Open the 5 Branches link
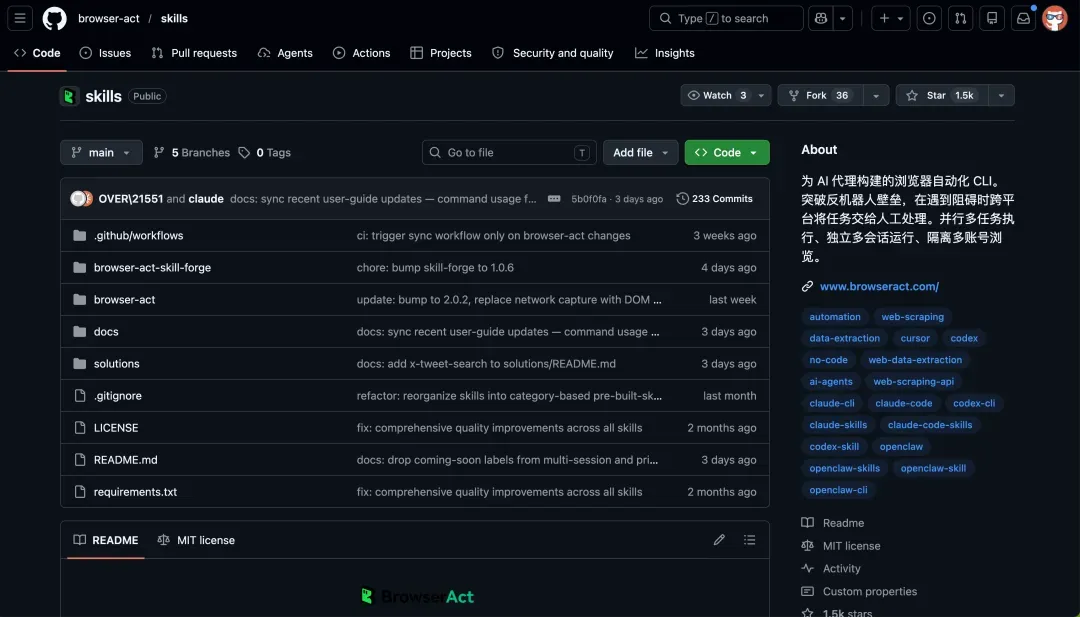Screen dimensions: 1080x617 tap(192, 153)
